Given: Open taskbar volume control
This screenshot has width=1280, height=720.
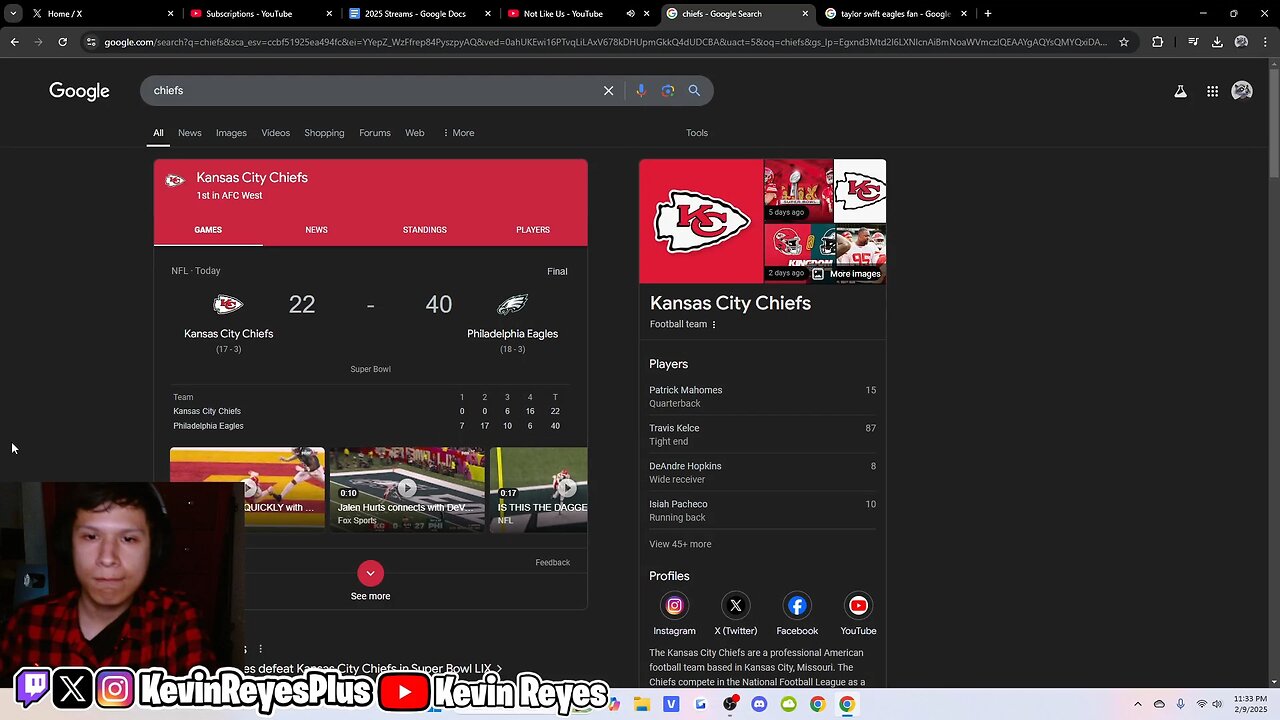Looking at the screenshot, I should click(1217, 704).
